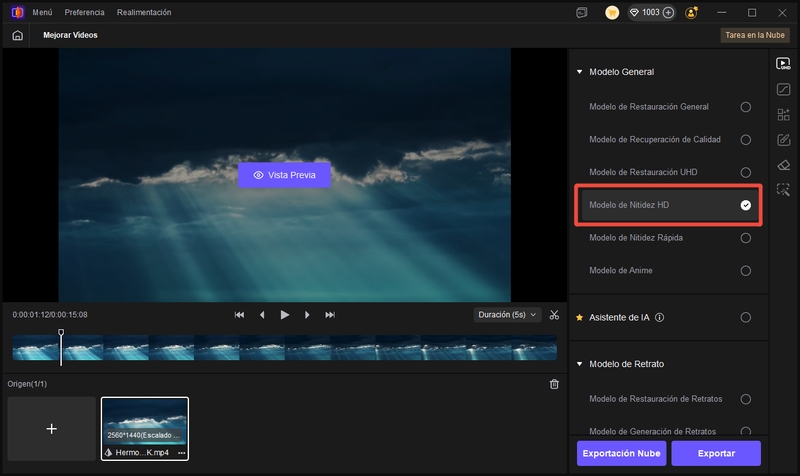Enable Asistente de IA radio option
This screenshot has width=800, height=476.
pyautogui.click(x=745, y=318)
